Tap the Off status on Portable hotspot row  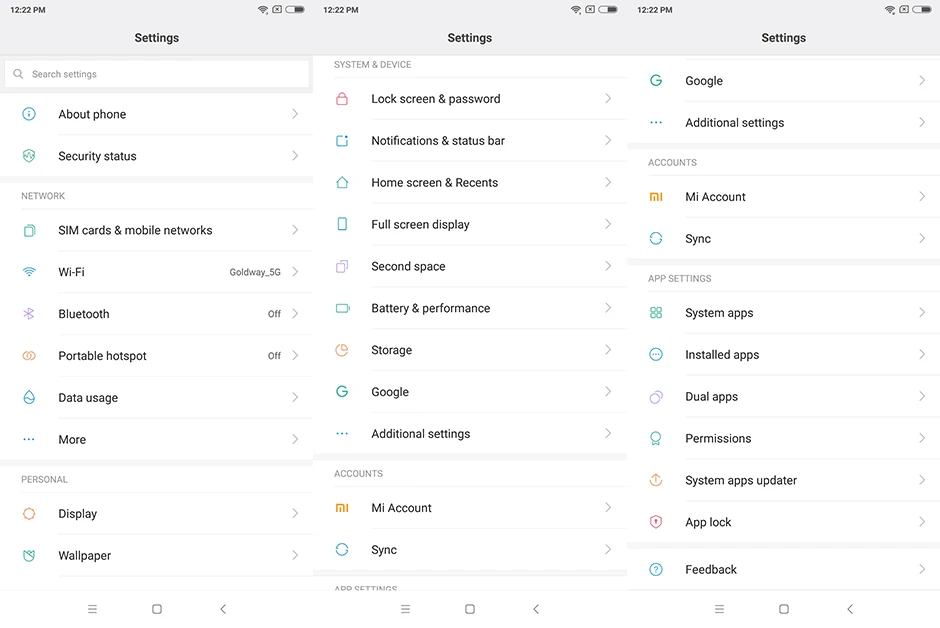pos(274,356)
